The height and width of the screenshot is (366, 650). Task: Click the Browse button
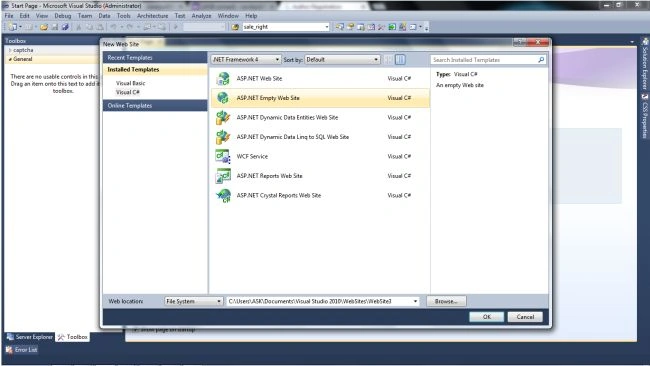[446, 301]
